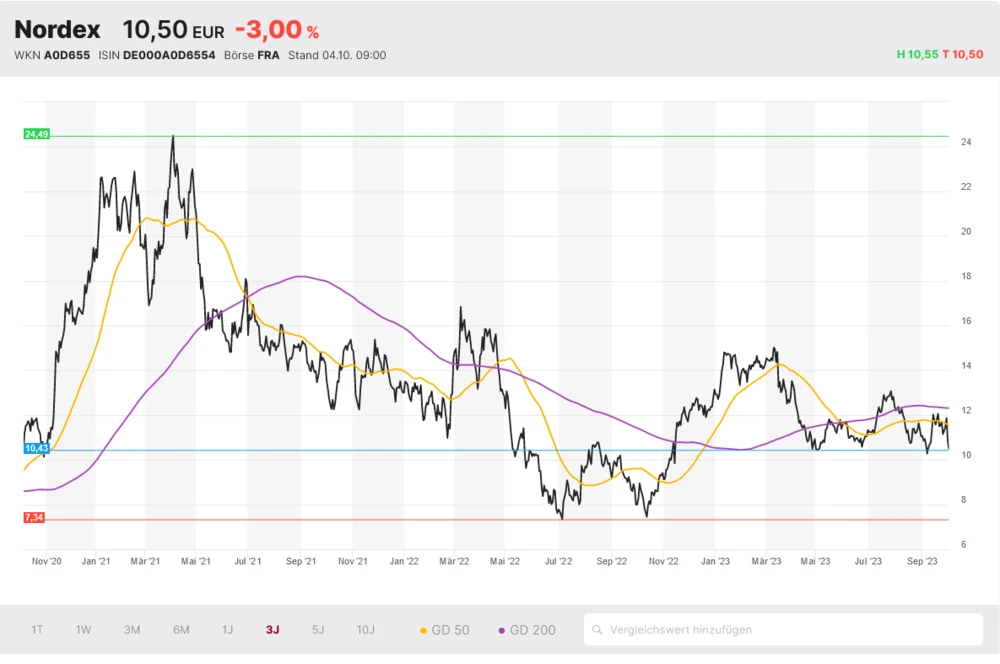This screenshot has width=1000, height=664.
Task: Open the Börse FRA exchange selector
Action: tap(251, 56)
